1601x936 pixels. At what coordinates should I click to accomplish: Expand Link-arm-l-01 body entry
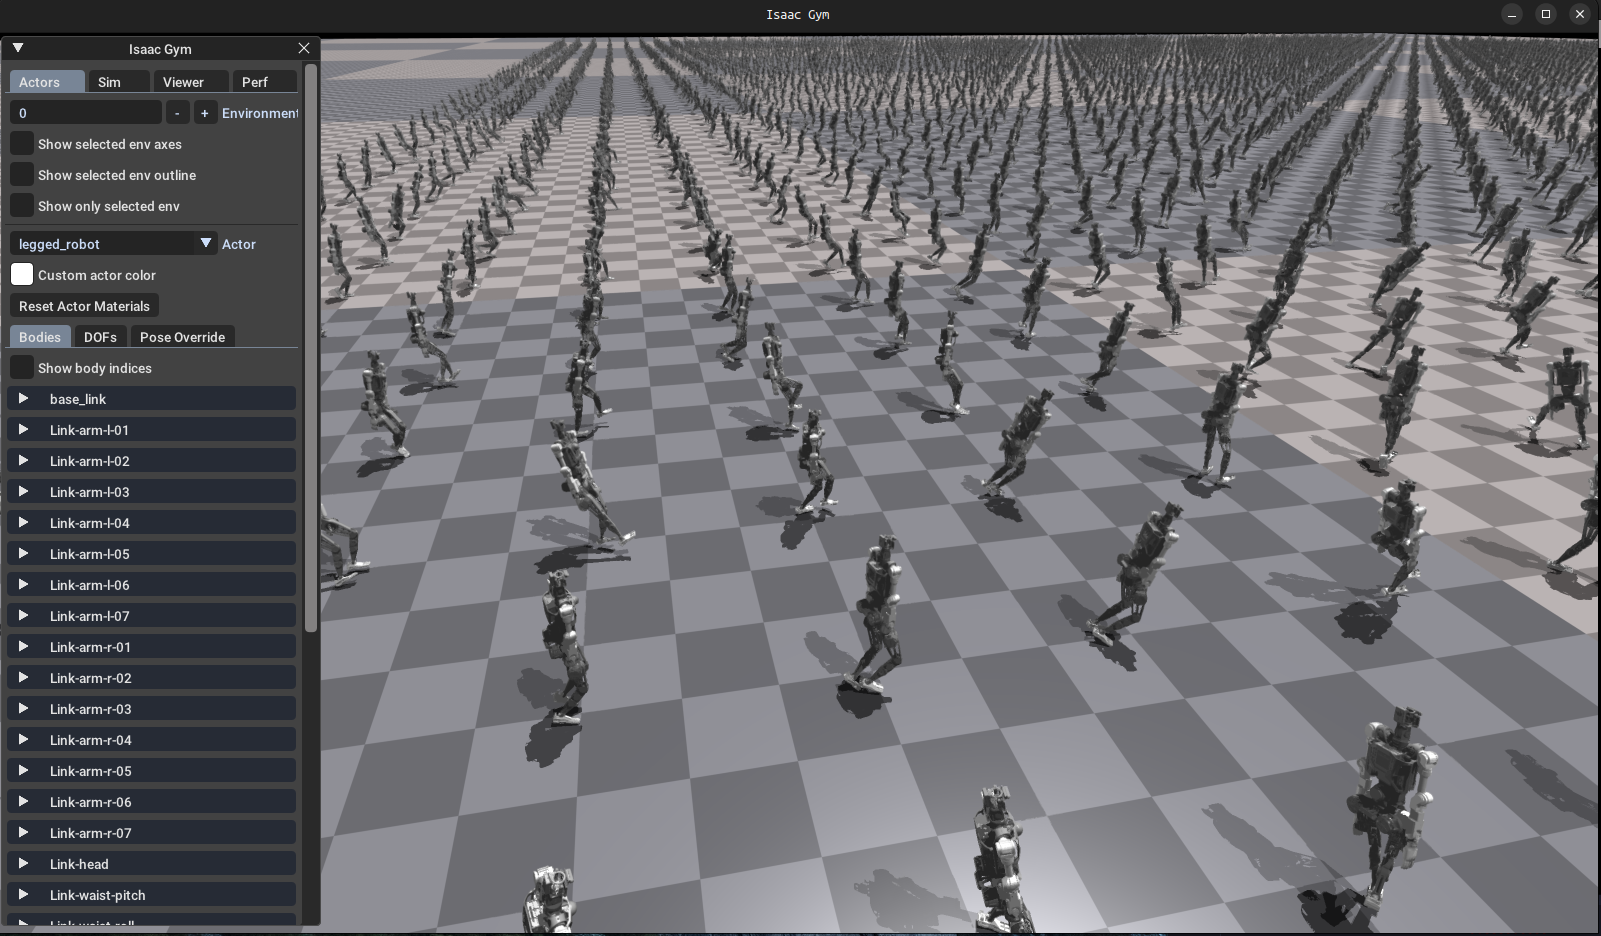coord(152,430)
